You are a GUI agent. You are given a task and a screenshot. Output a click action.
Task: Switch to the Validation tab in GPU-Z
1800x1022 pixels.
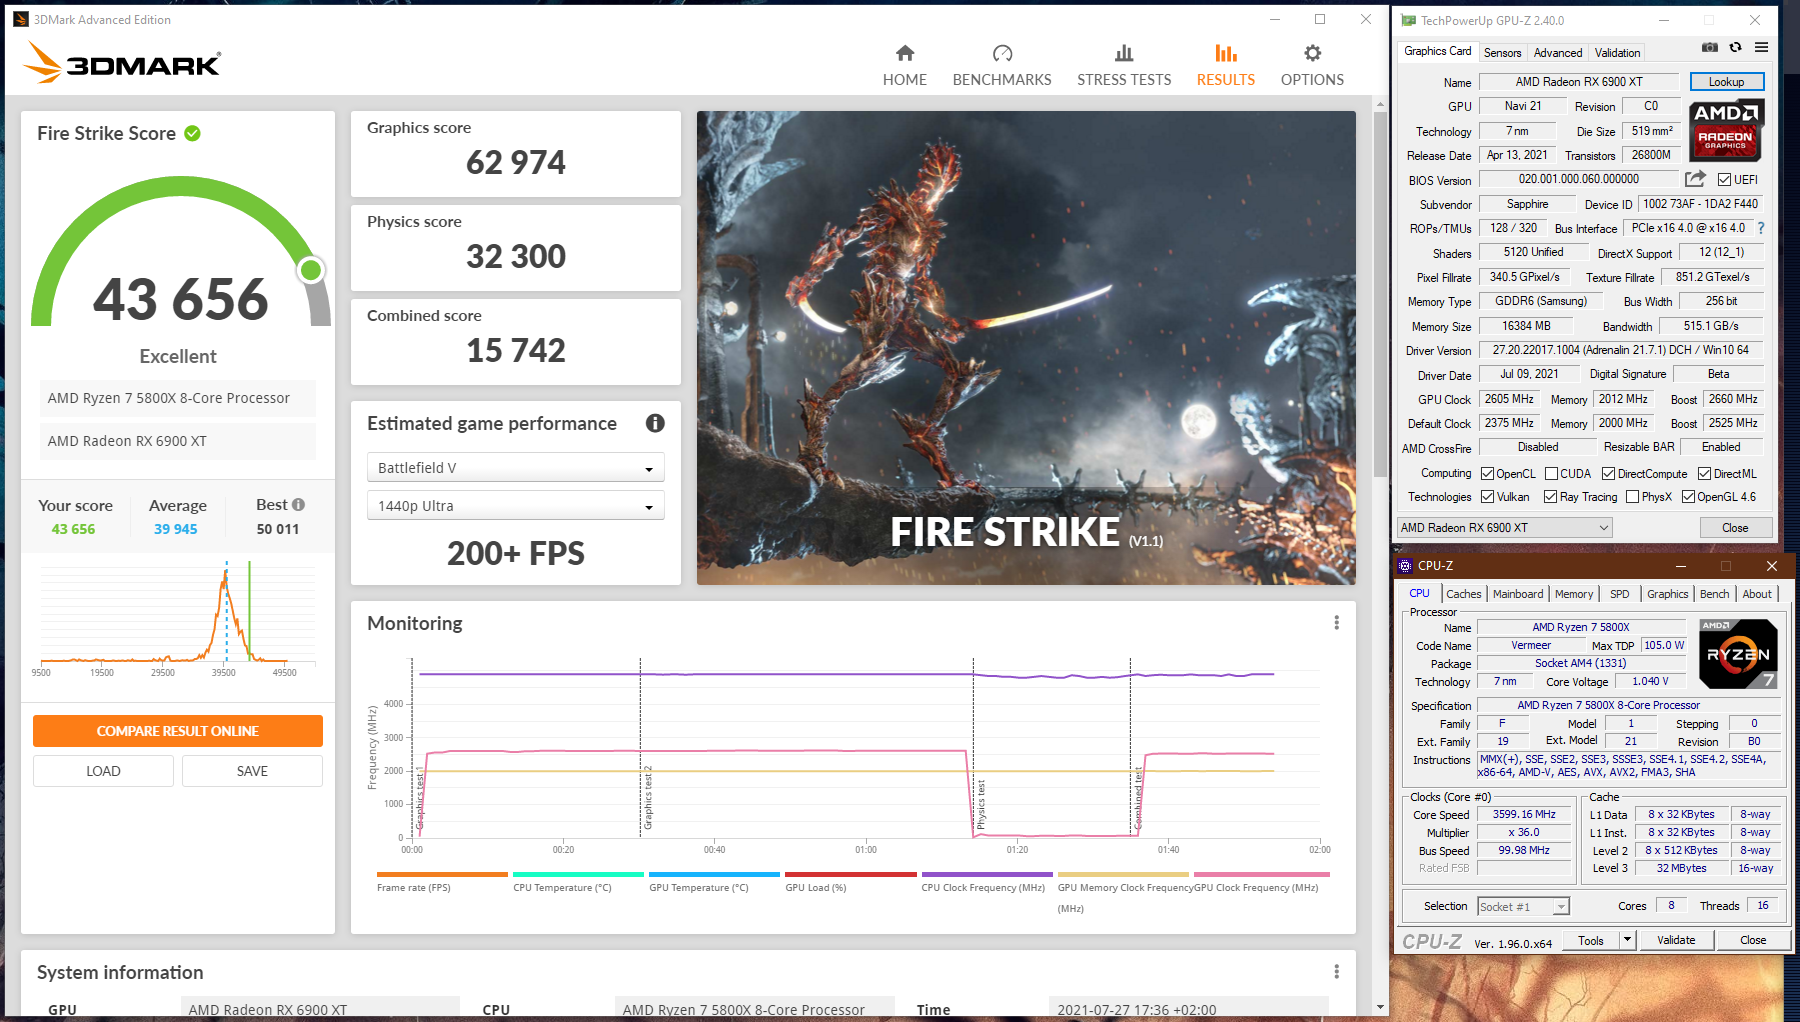tap(1617, 53)
